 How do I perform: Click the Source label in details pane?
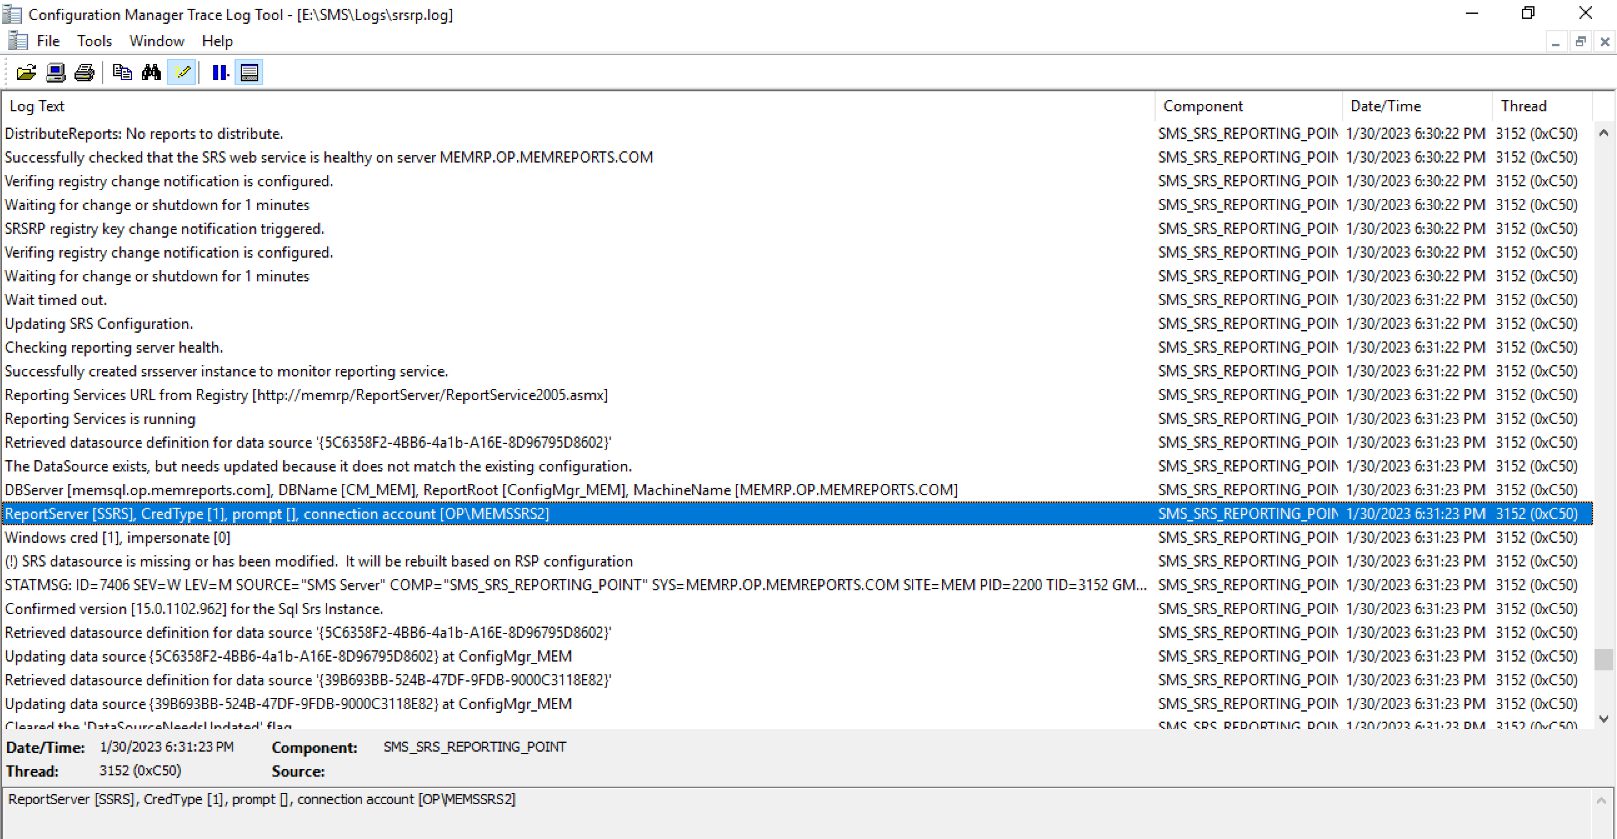click(298, 772)
